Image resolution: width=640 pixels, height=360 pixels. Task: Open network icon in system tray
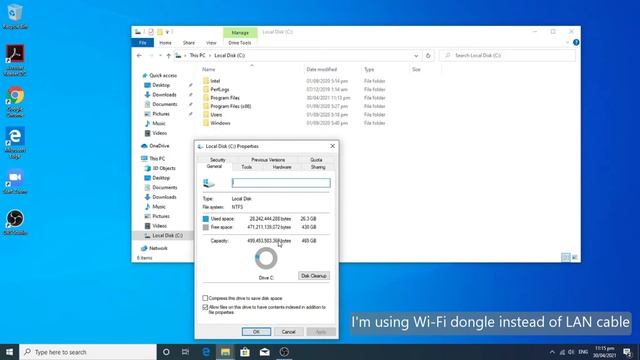point(562,352)
